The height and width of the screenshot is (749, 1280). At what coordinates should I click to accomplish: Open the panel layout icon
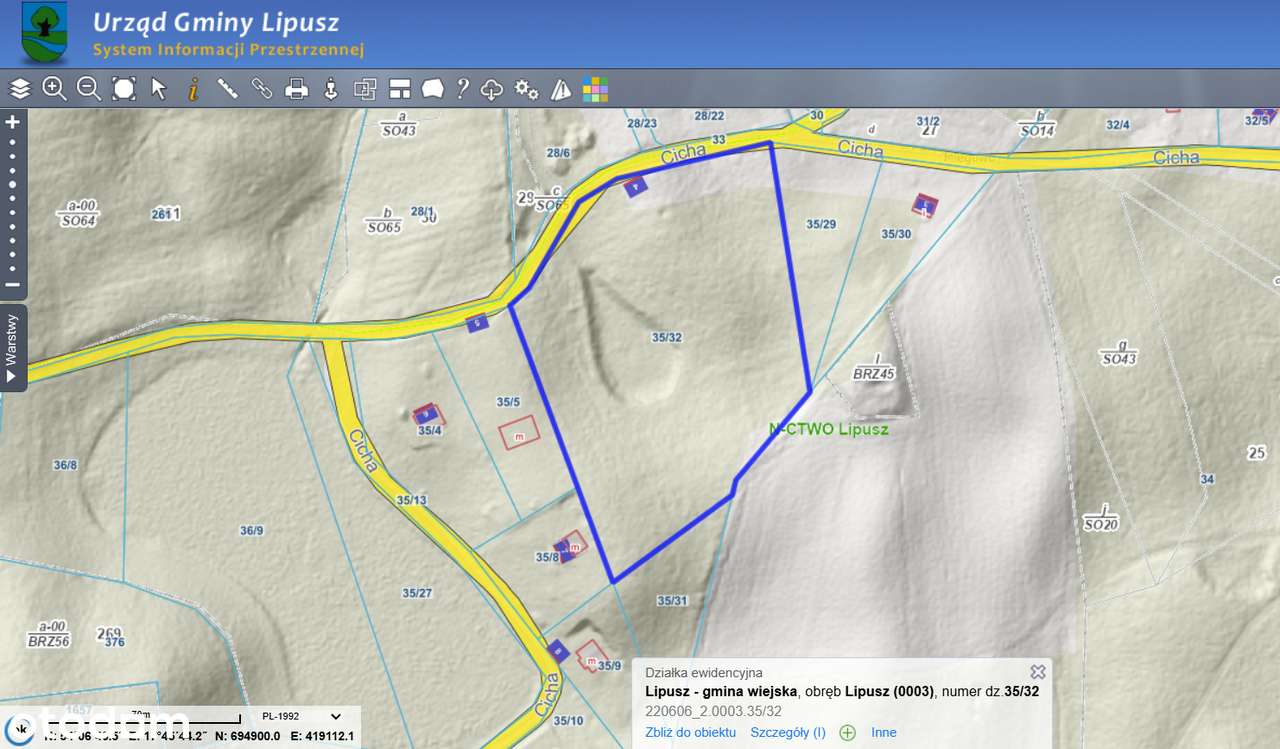point(400,89)
